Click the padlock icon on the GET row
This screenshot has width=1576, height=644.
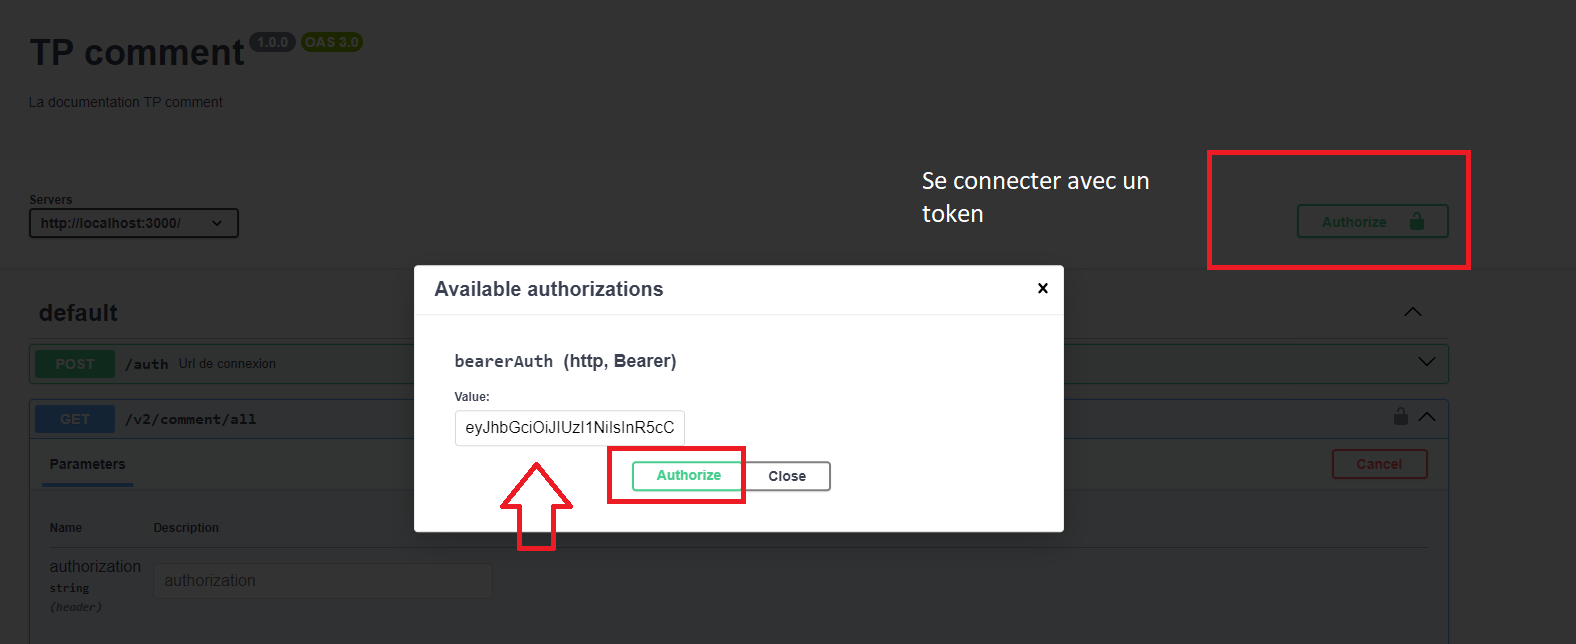coord(1401,416)
